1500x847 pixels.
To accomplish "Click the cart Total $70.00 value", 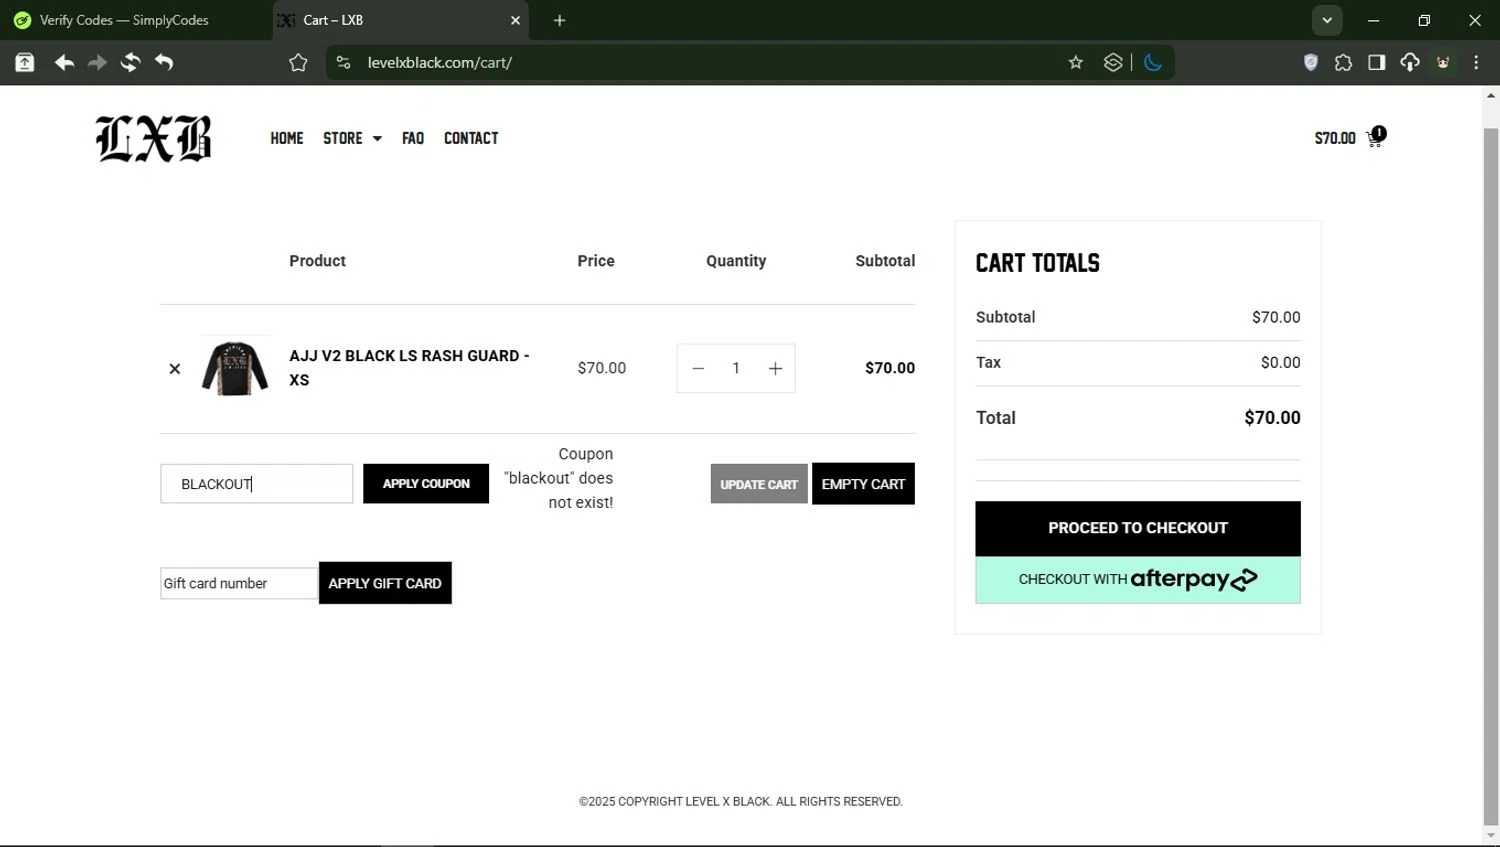I will pos(1272,418).
